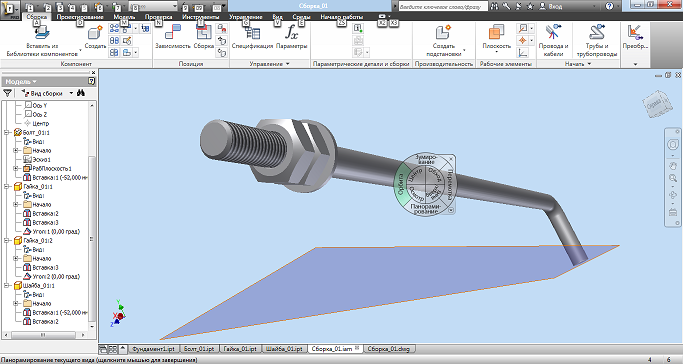The width and height of the screenshot is (683, 364).
Task: Click the Вход sign-in button
Action: point(551,6)
